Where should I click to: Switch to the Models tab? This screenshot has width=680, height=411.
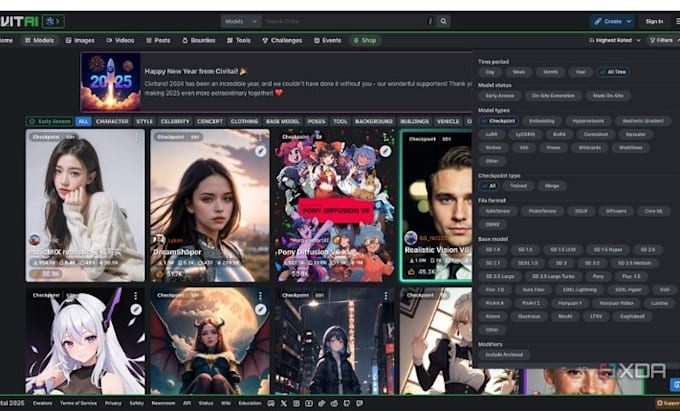(39, 40)
